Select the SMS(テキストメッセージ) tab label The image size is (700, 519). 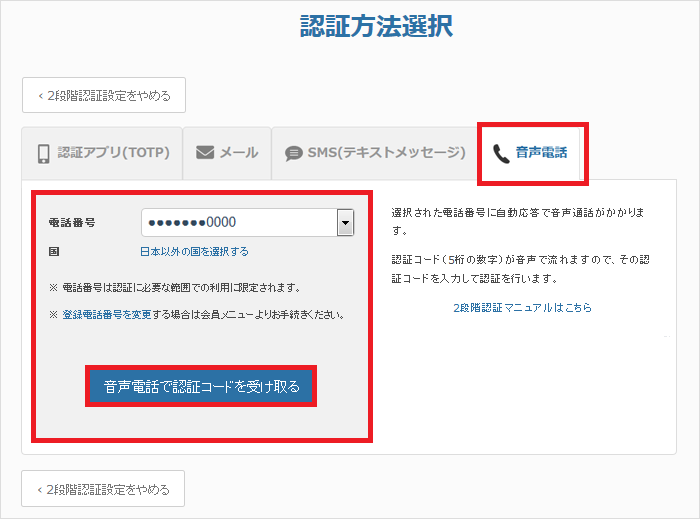click(x=386, y=153)
